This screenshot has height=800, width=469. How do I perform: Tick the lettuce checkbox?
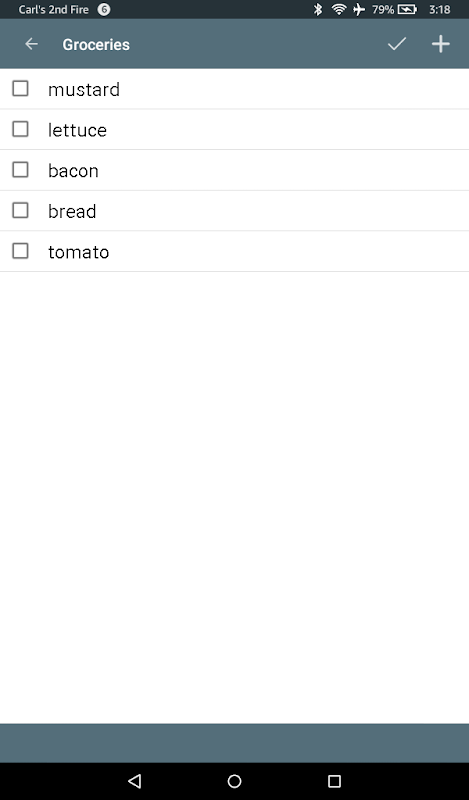point(20,129)
